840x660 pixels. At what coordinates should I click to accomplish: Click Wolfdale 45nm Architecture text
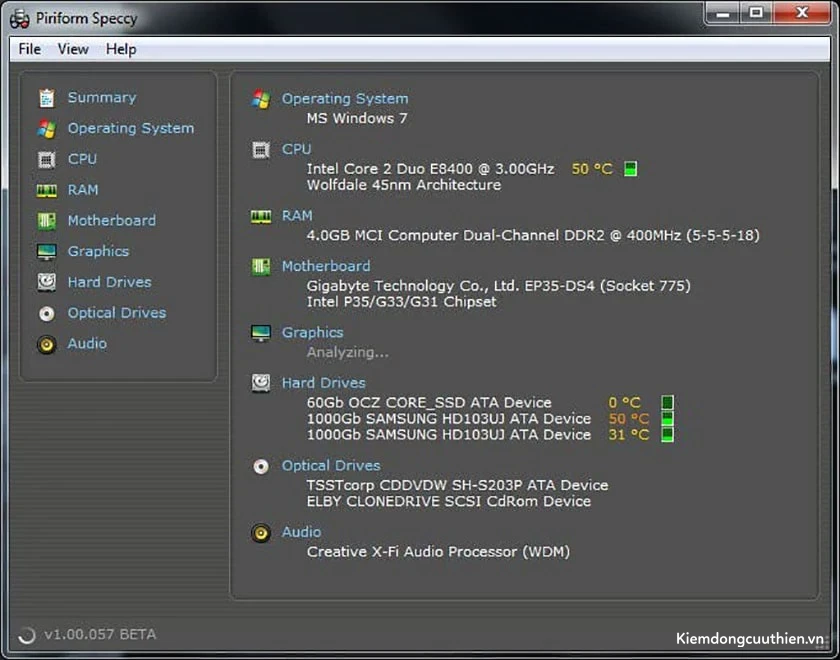point(403,185)
